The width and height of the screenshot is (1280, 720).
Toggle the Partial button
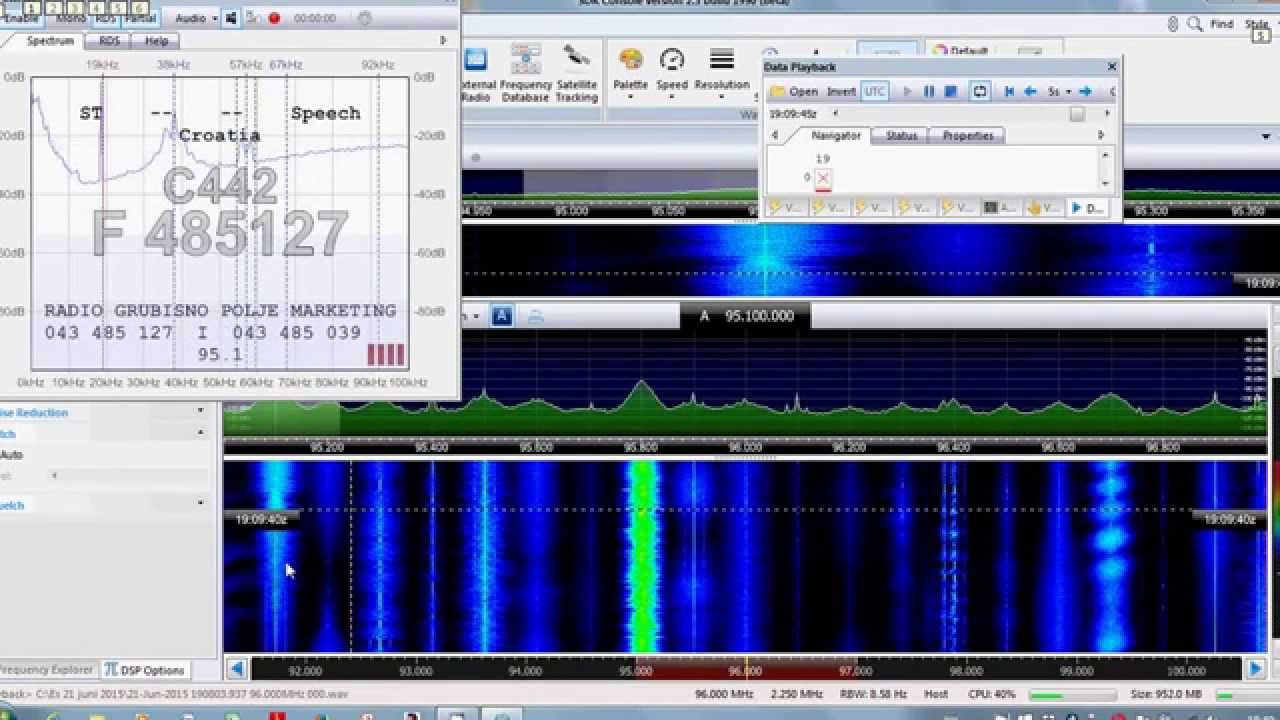[x=140, y=18]
